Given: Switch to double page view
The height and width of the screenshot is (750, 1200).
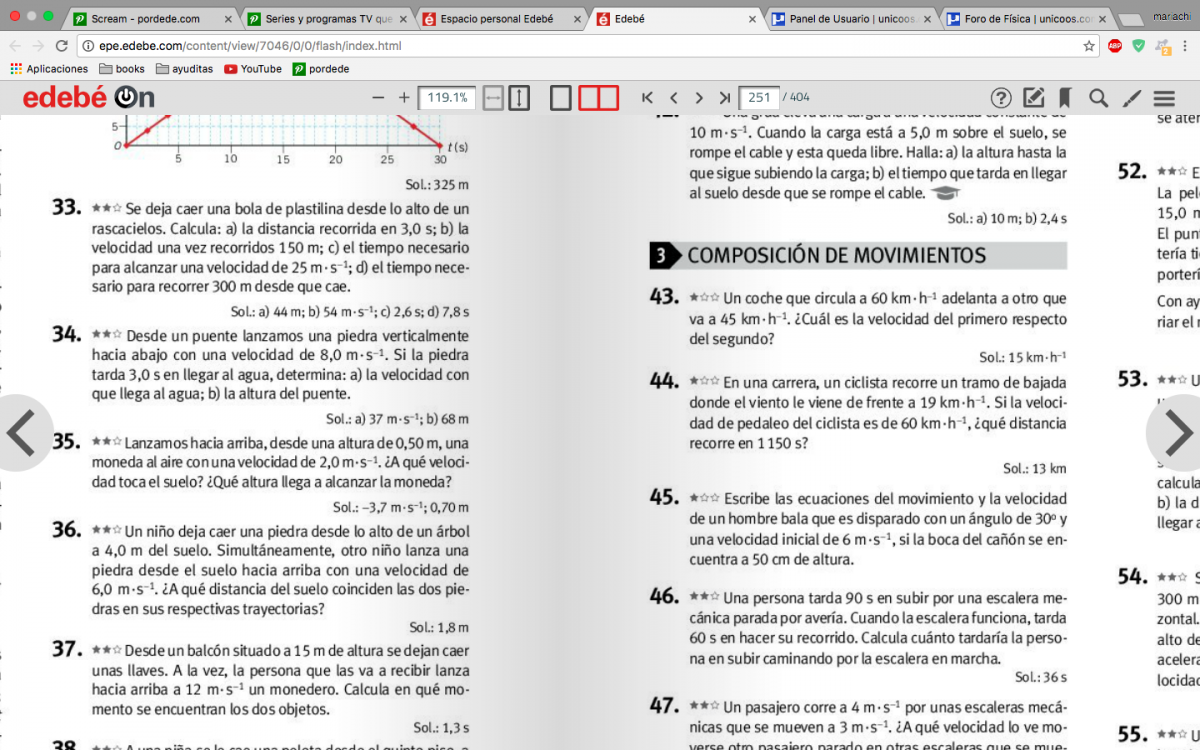Looking at the screenshot, I should point(599,98).
